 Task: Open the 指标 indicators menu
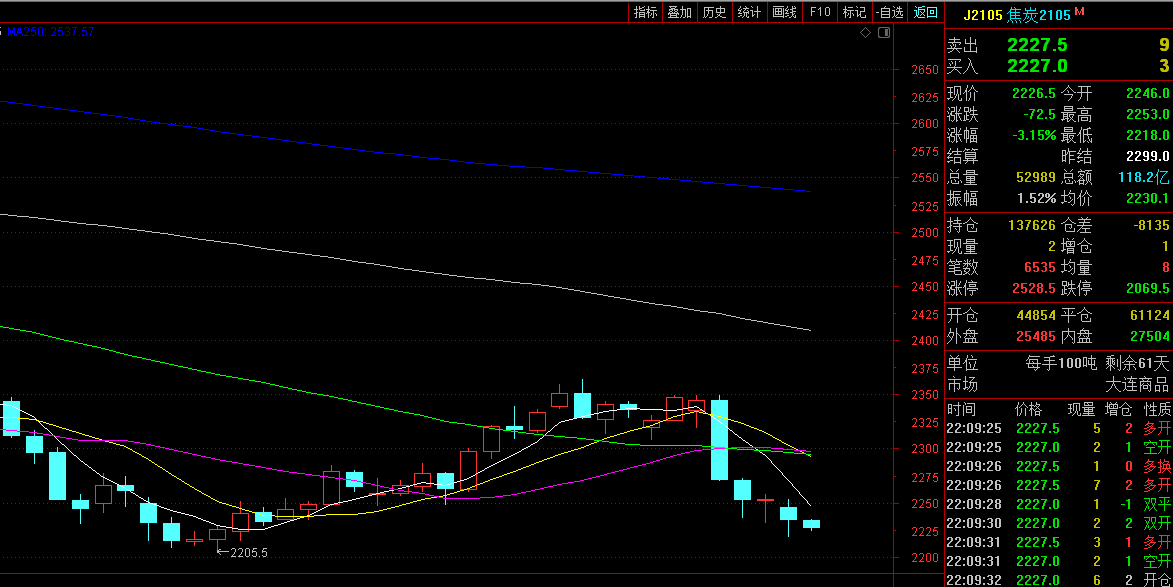point(646,12)
